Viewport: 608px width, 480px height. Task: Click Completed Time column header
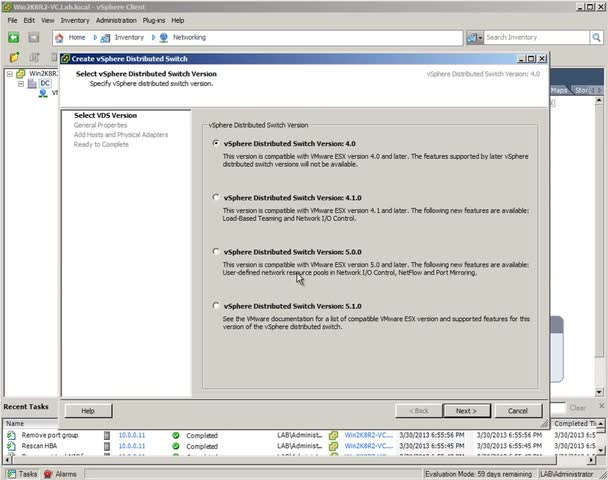pyautogui.click(x=575, y=423)
